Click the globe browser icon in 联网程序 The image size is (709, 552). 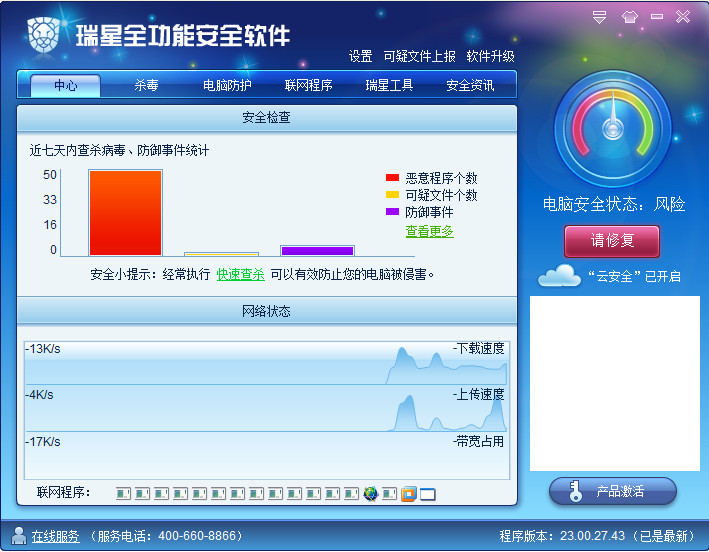pyautogui.click(x=371, y=493)
